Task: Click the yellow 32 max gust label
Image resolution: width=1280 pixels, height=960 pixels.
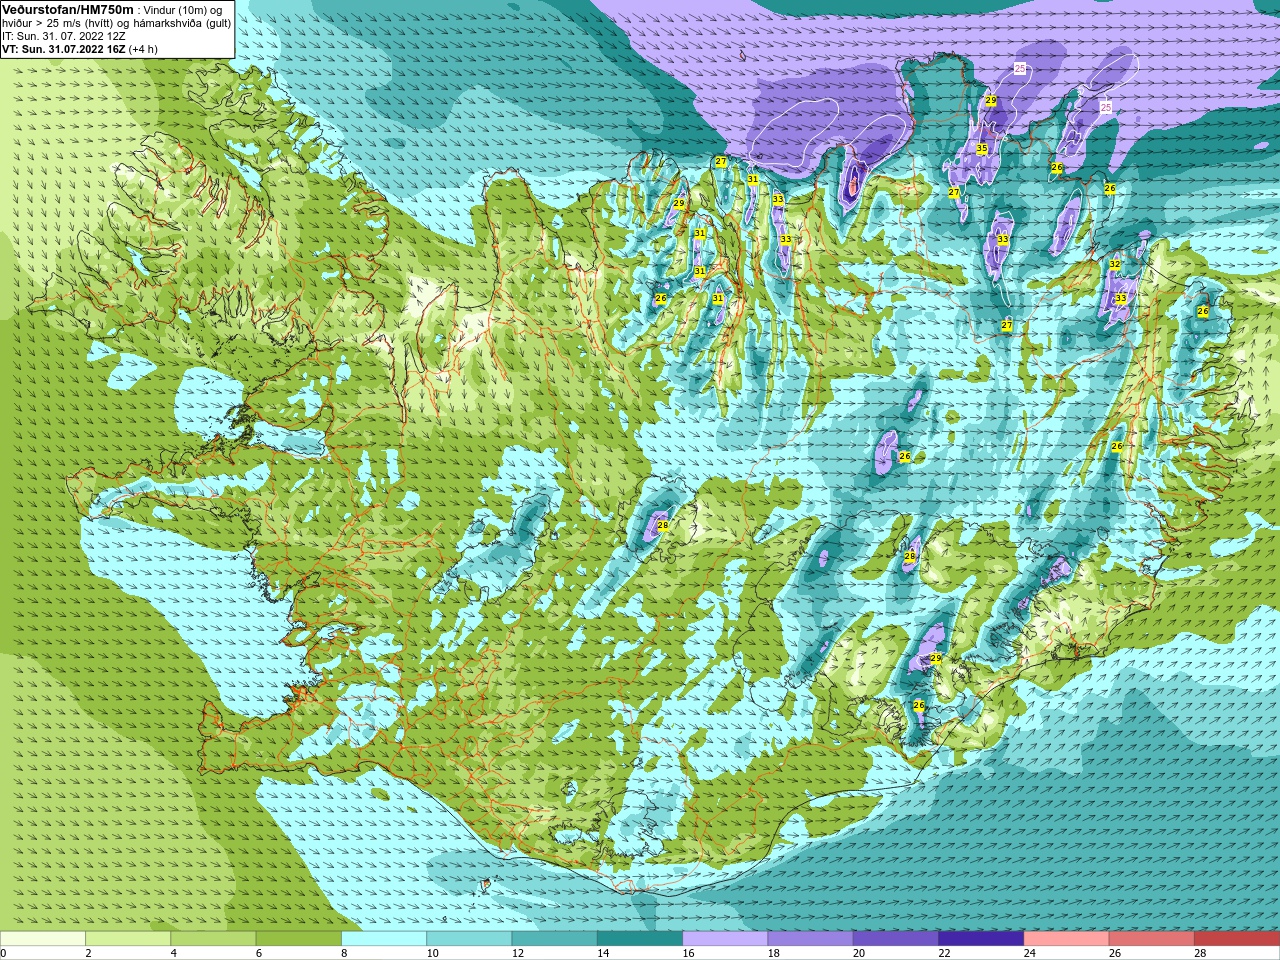Action: [1115, 265]
